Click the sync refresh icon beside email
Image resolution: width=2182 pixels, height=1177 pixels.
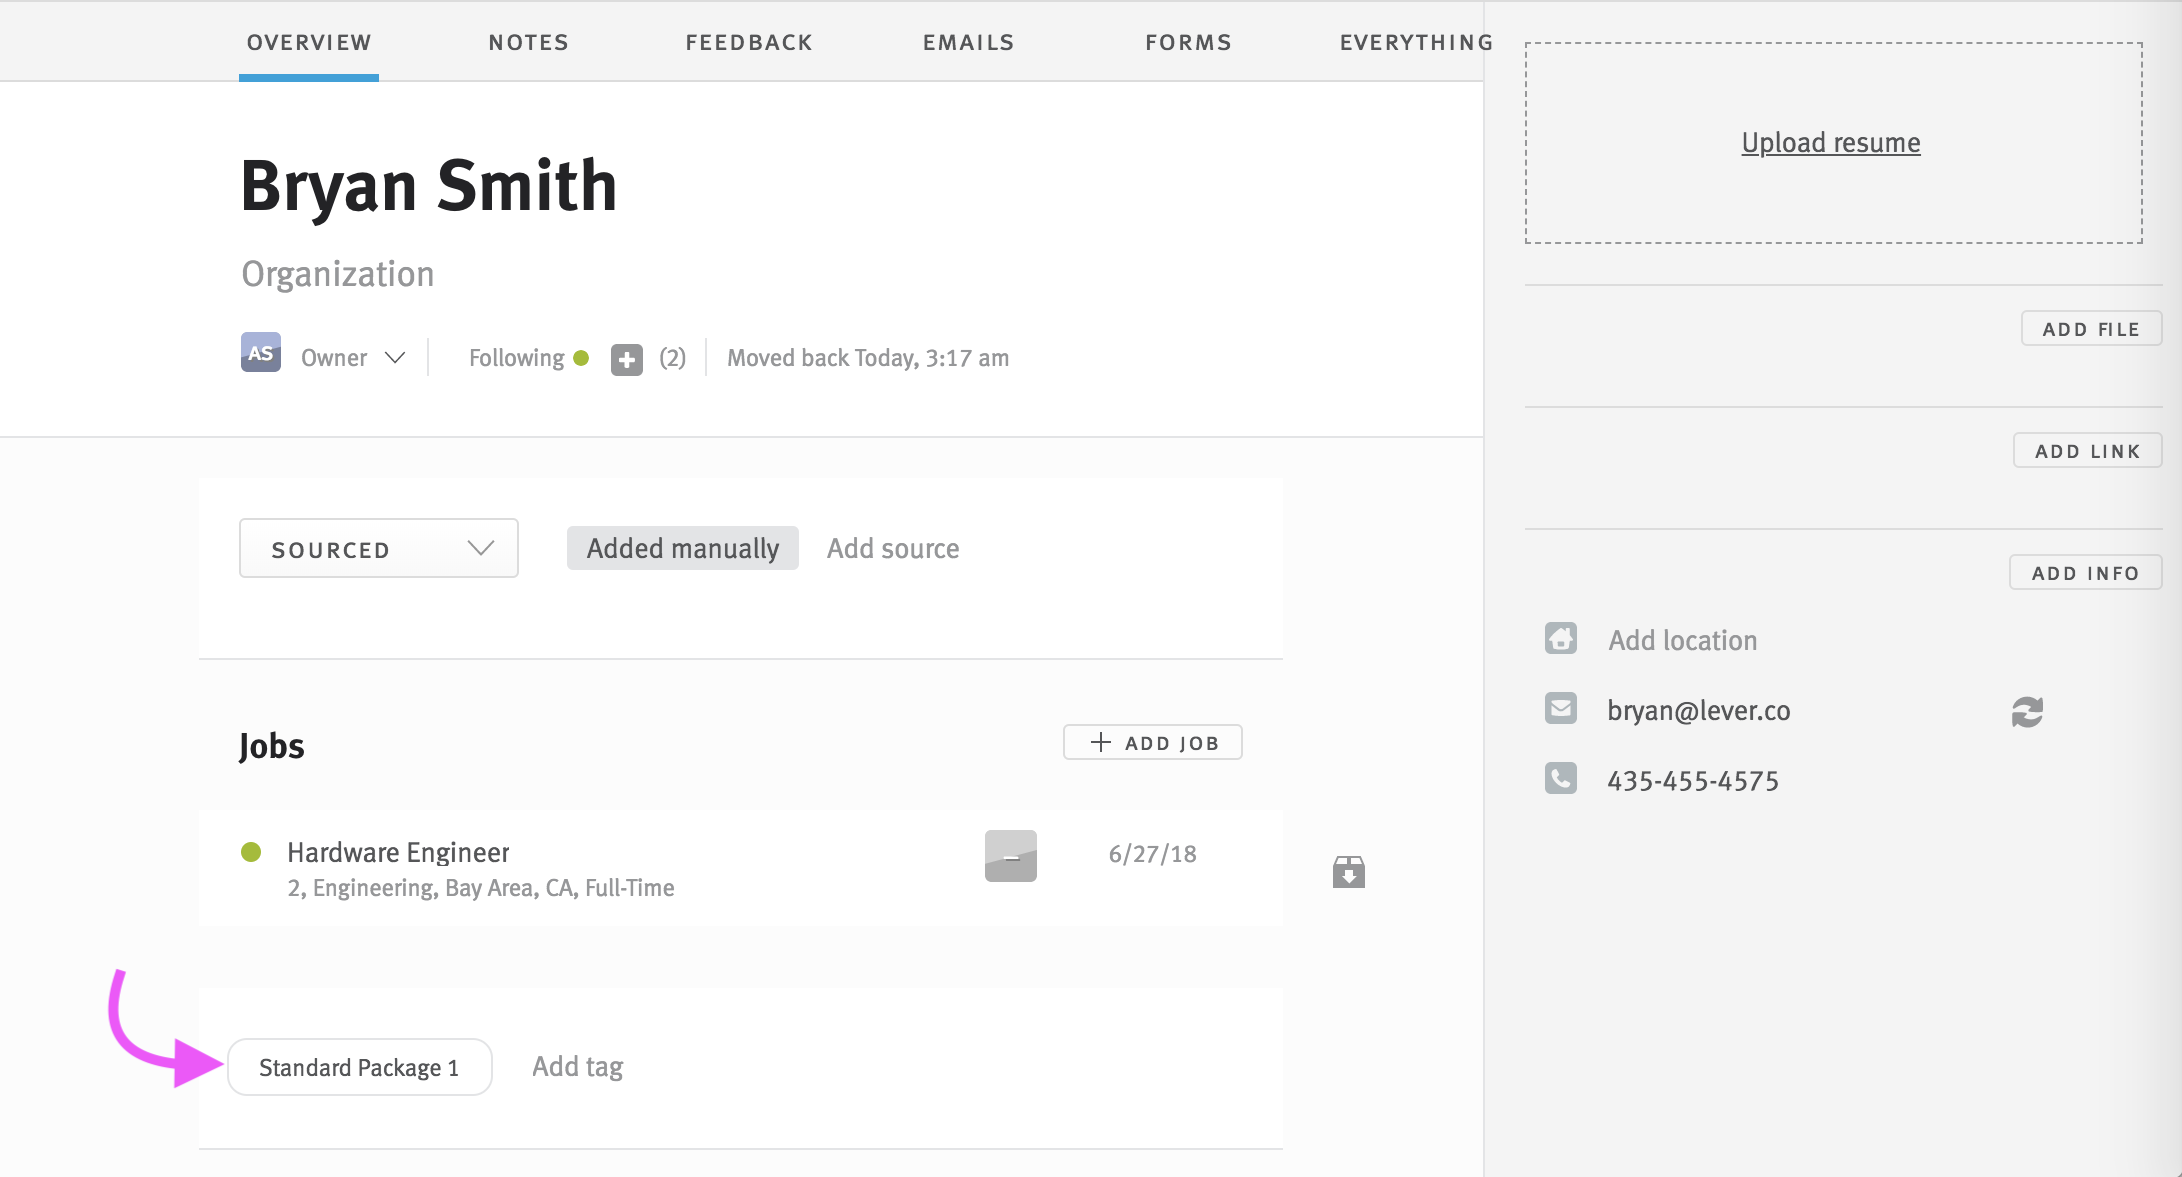[2027, 712]
